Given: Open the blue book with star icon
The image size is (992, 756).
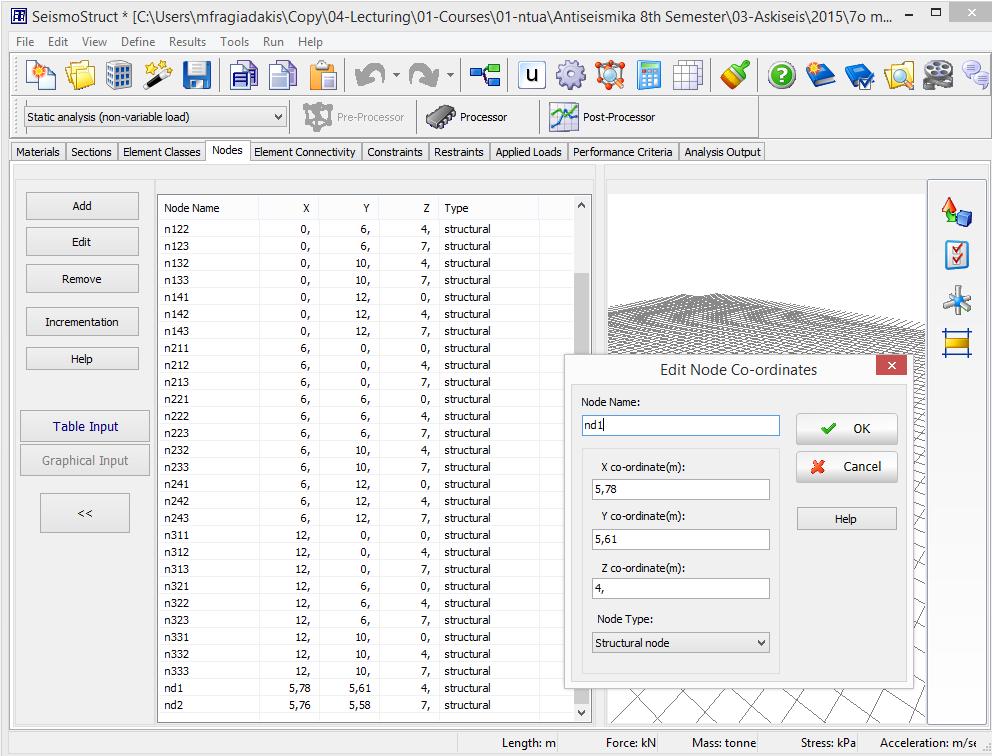Looking at the screenshot, I should (x=821, y=75).
